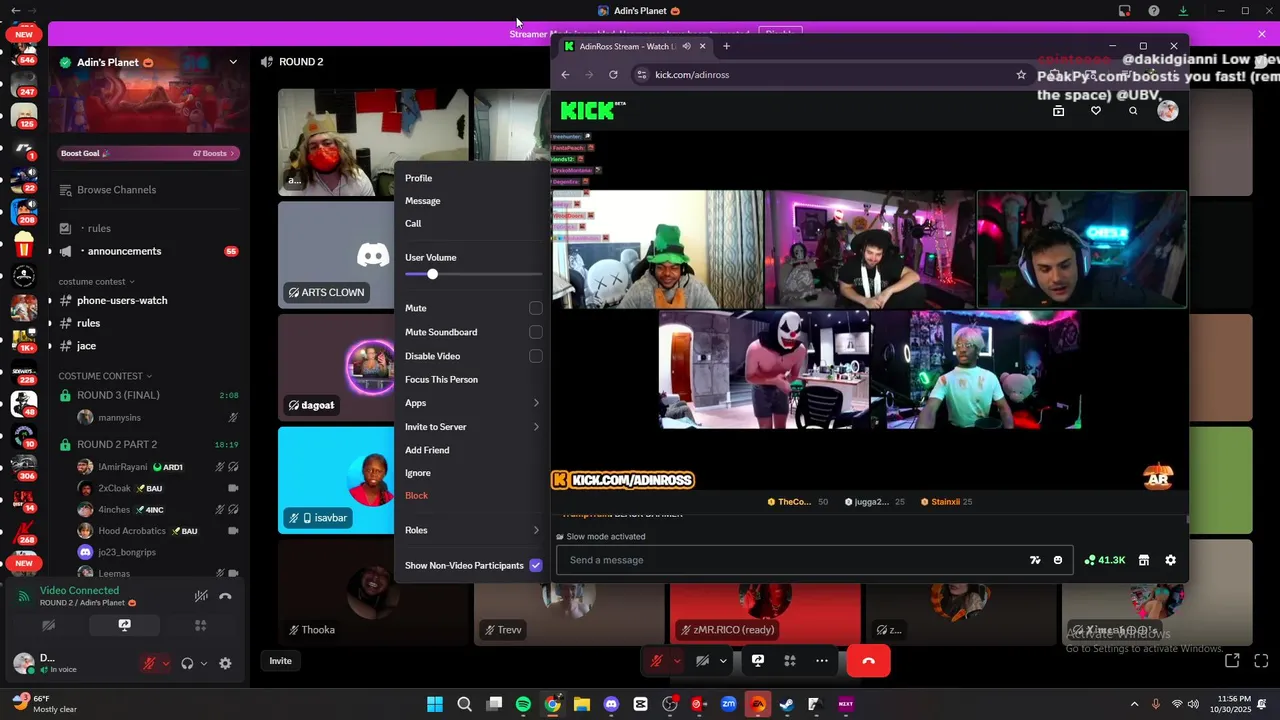Uncheck Show Non-Video Participants

[x=536, y=565]
